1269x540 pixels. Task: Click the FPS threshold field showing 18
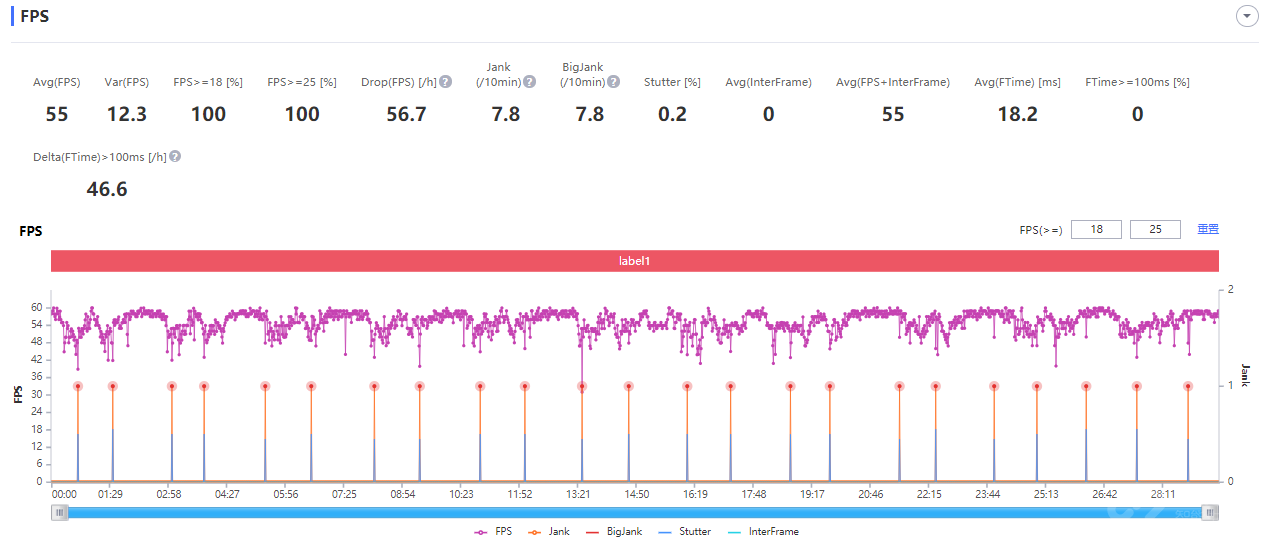click(1096, 229)
